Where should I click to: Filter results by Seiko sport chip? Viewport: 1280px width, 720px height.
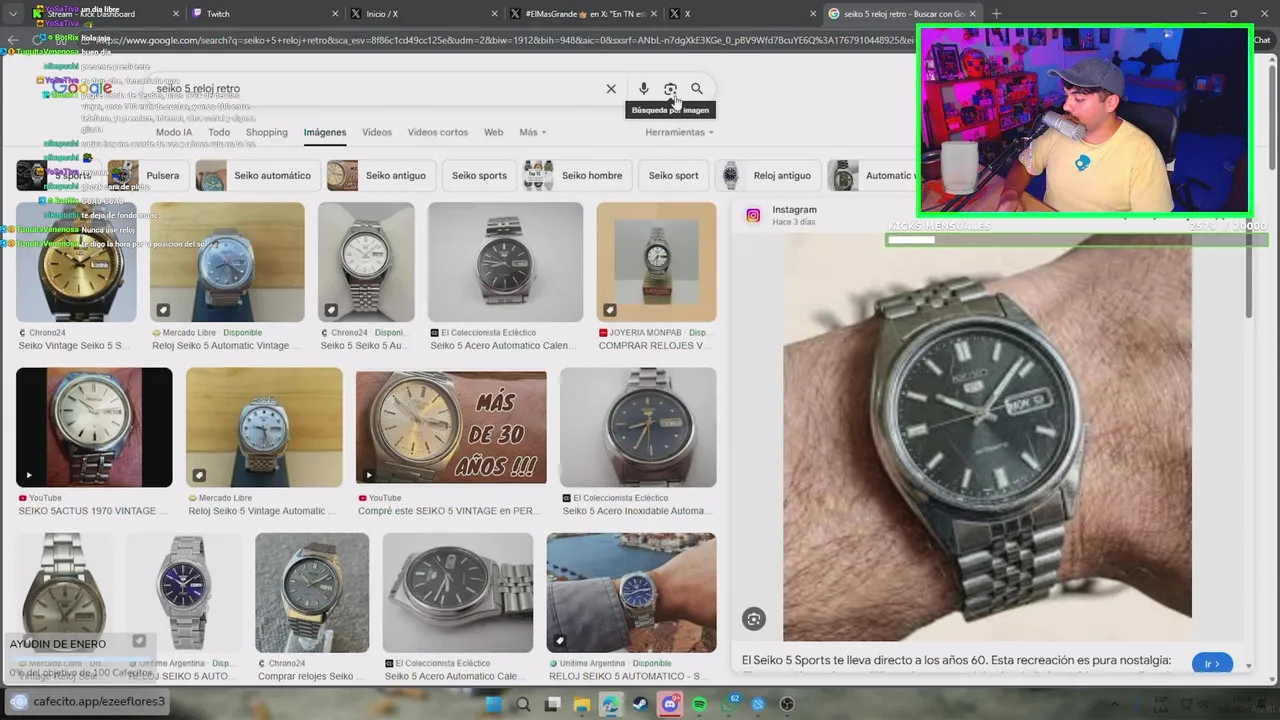pos(673,175)
